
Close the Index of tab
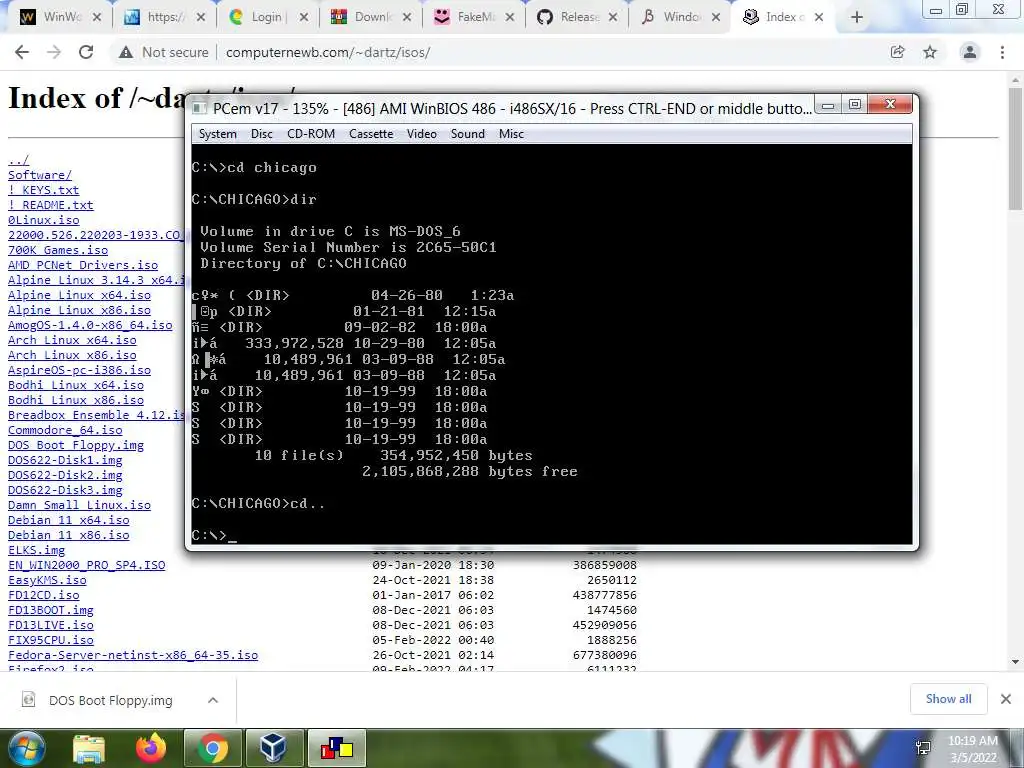(819, 17)
